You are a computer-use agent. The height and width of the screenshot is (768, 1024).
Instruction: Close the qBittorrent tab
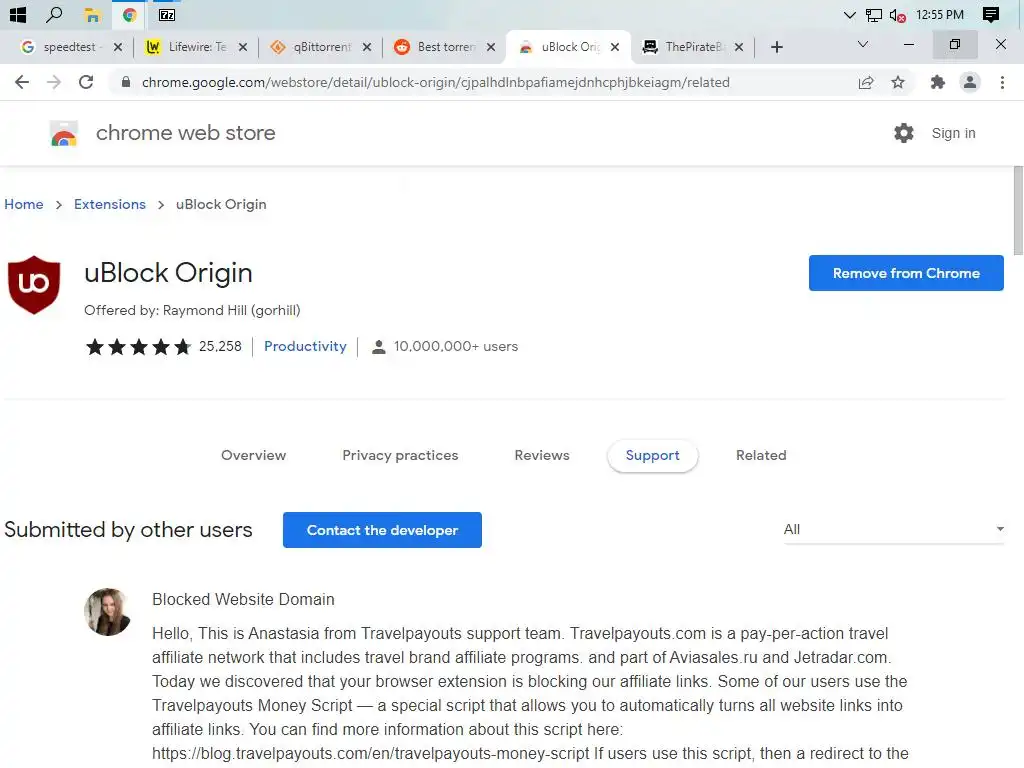point(367,47)
